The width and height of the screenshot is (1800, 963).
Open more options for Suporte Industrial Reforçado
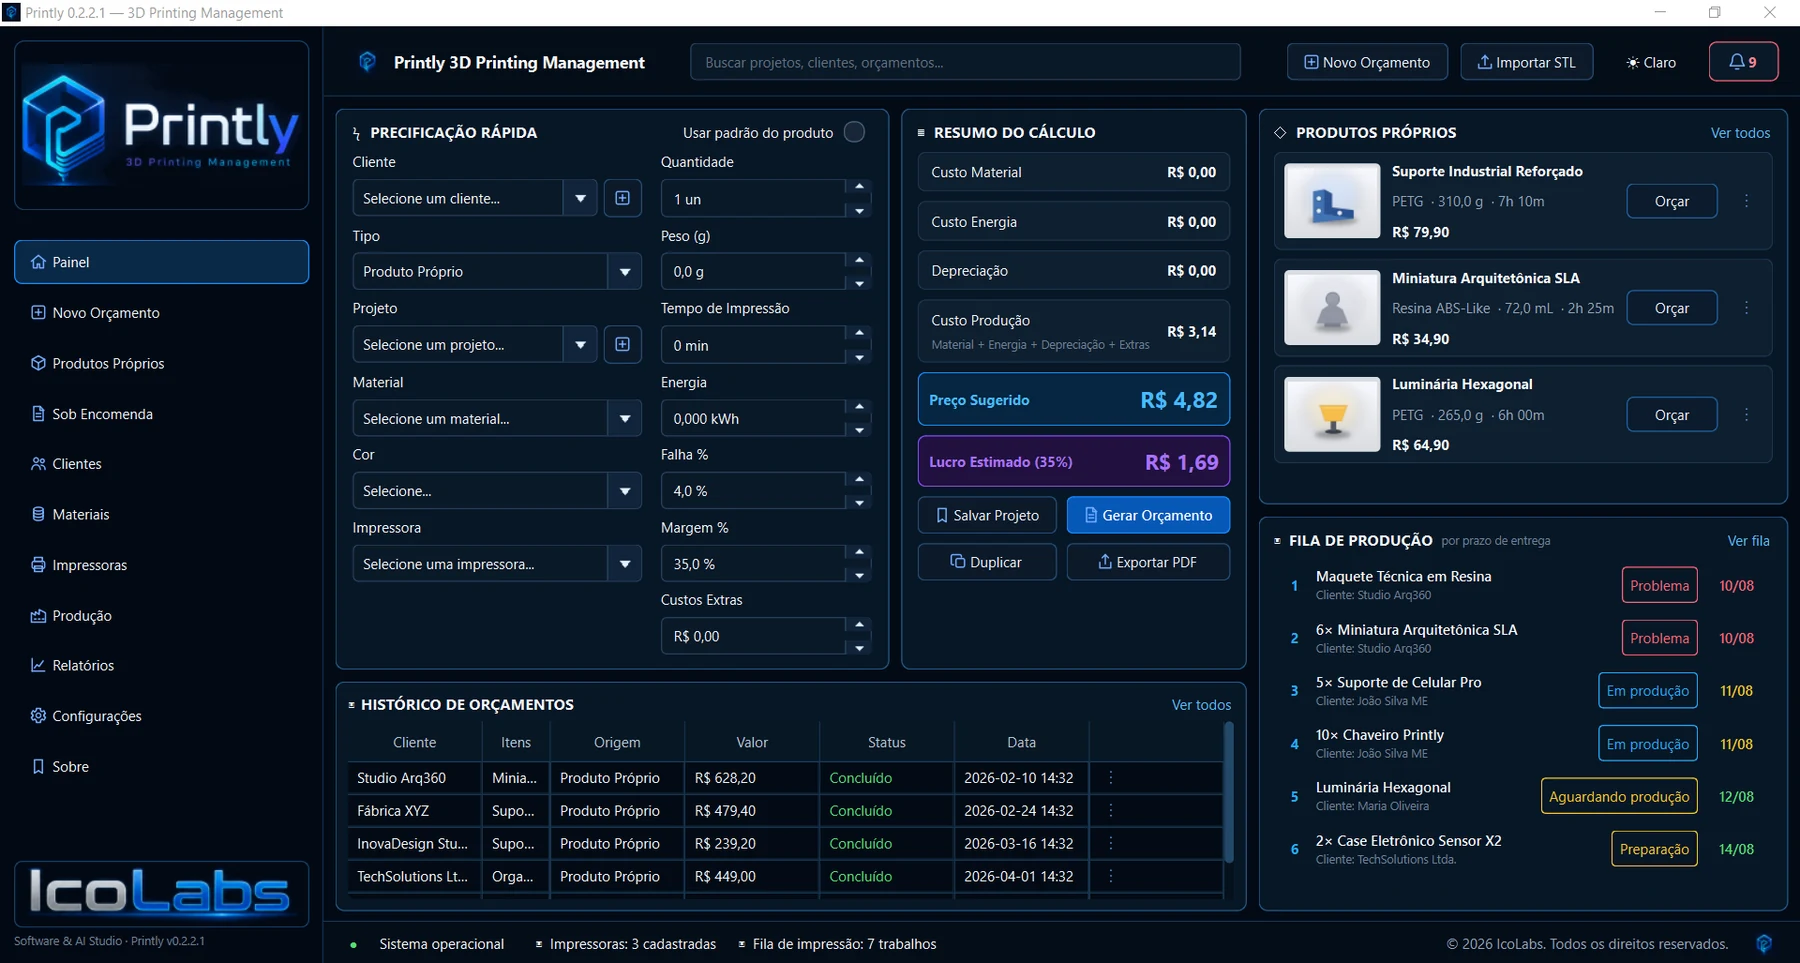pos(1746,201)
